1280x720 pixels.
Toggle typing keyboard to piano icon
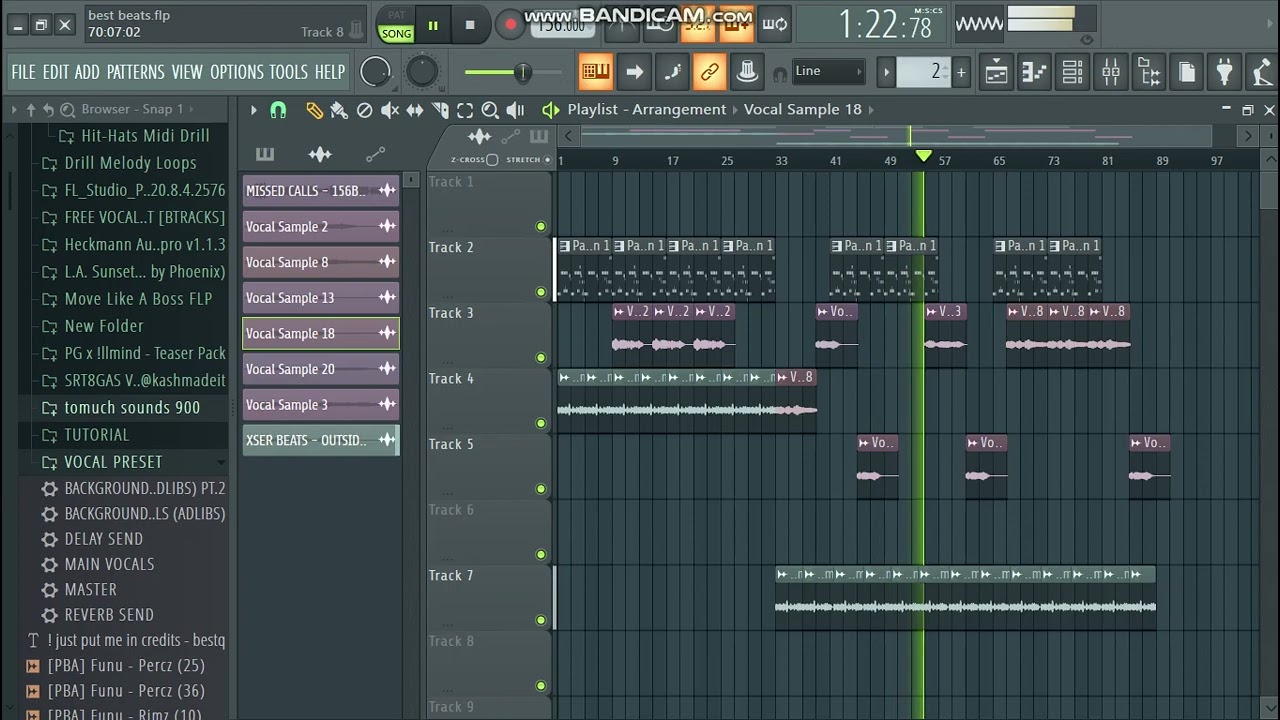click(x=595, y=71)
